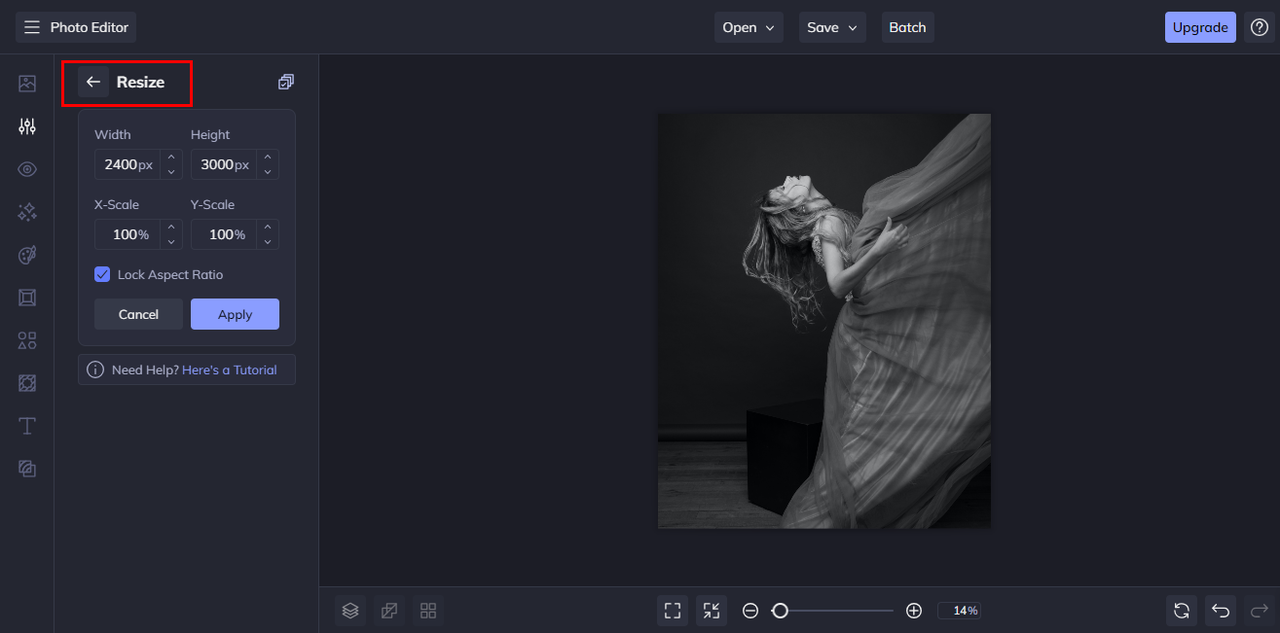Open the Textures sidebar icon
1280x633 pixels.
tap(27, 468)
